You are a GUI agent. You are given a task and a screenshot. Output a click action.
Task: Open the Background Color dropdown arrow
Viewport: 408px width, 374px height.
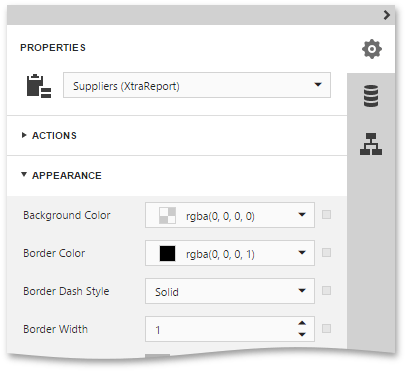point(302,215)
